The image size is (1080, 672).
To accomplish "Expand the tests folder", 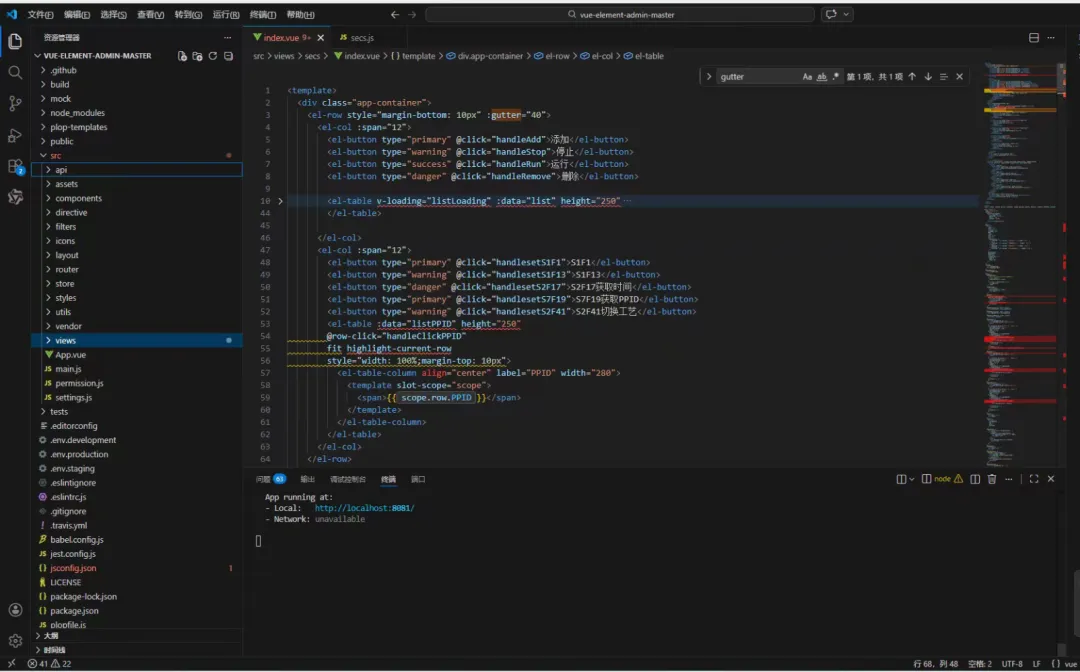I will [137, 412].
